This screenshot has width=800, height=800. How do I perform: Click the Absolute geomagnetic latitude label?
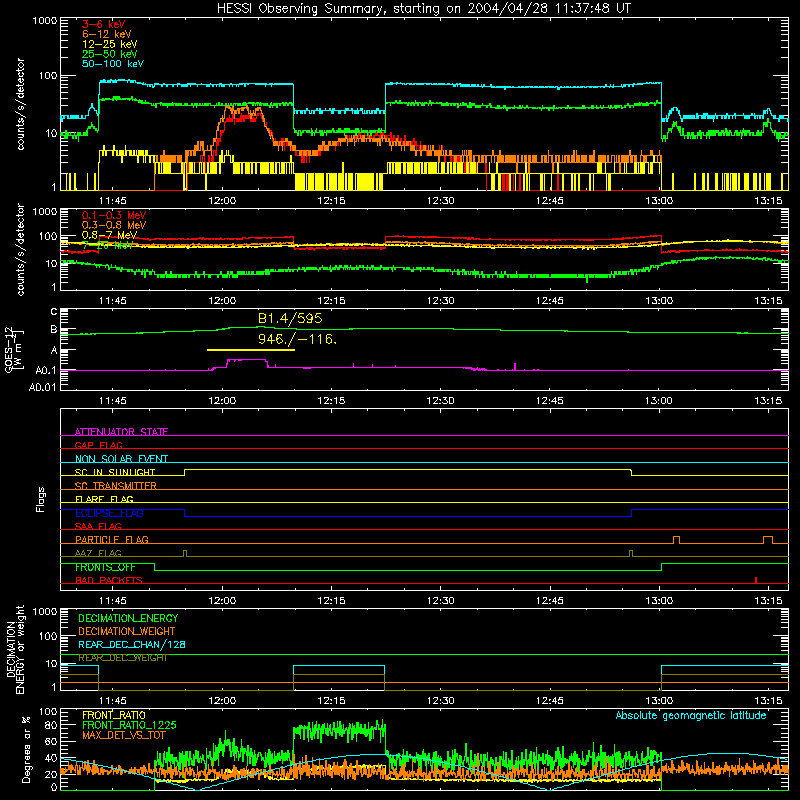tap(691, 715)
